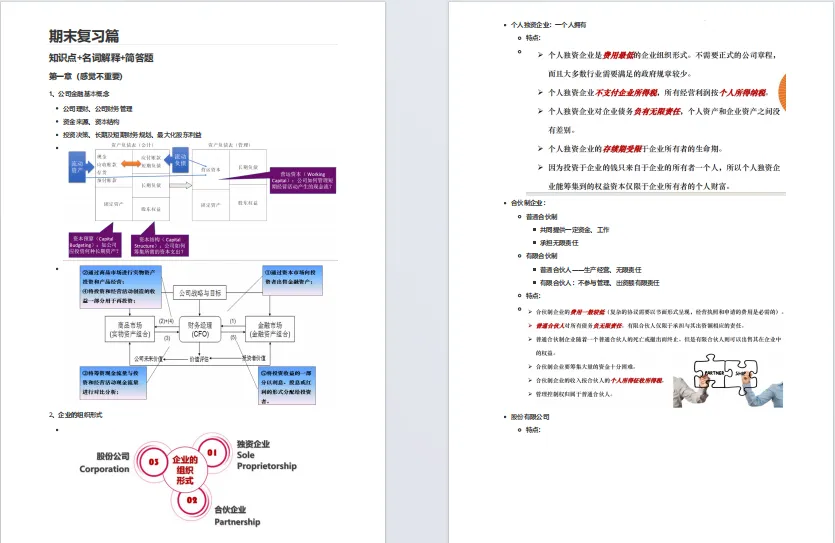This screenshot has height=543, width=835.
Task: Click the bullet '股份有限公司'
Action: tap(530, 417)
